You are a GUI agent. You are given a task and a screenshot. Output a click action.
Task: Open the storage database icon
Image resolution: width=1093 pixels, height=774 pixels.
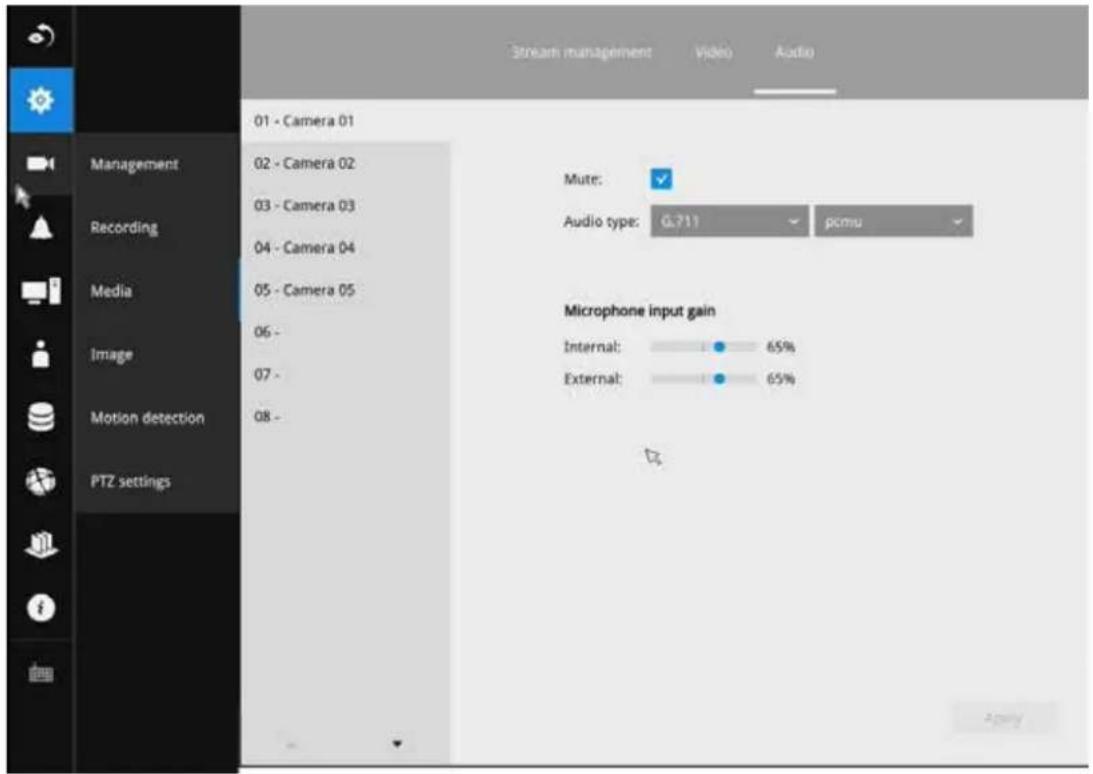[x=40, y=418]
